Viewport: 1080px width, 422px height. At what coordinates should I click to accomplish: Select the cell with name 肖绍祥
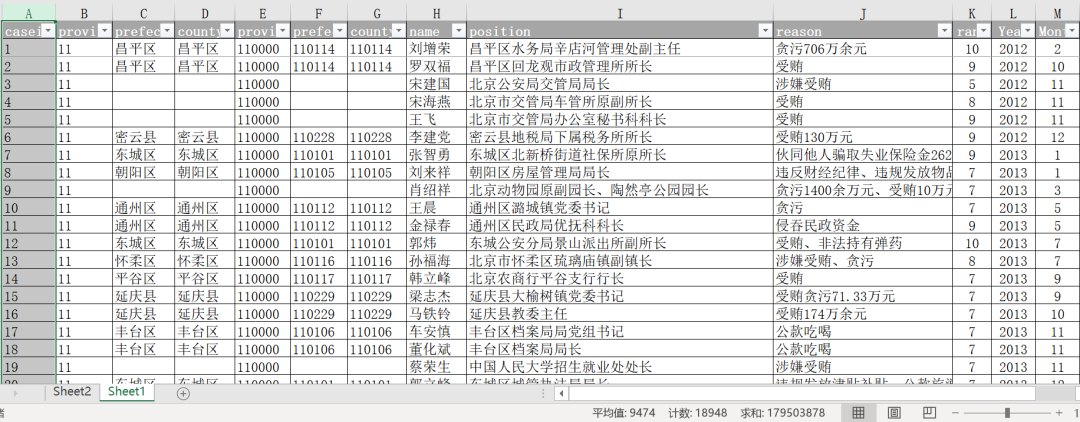tap(437, 189)
